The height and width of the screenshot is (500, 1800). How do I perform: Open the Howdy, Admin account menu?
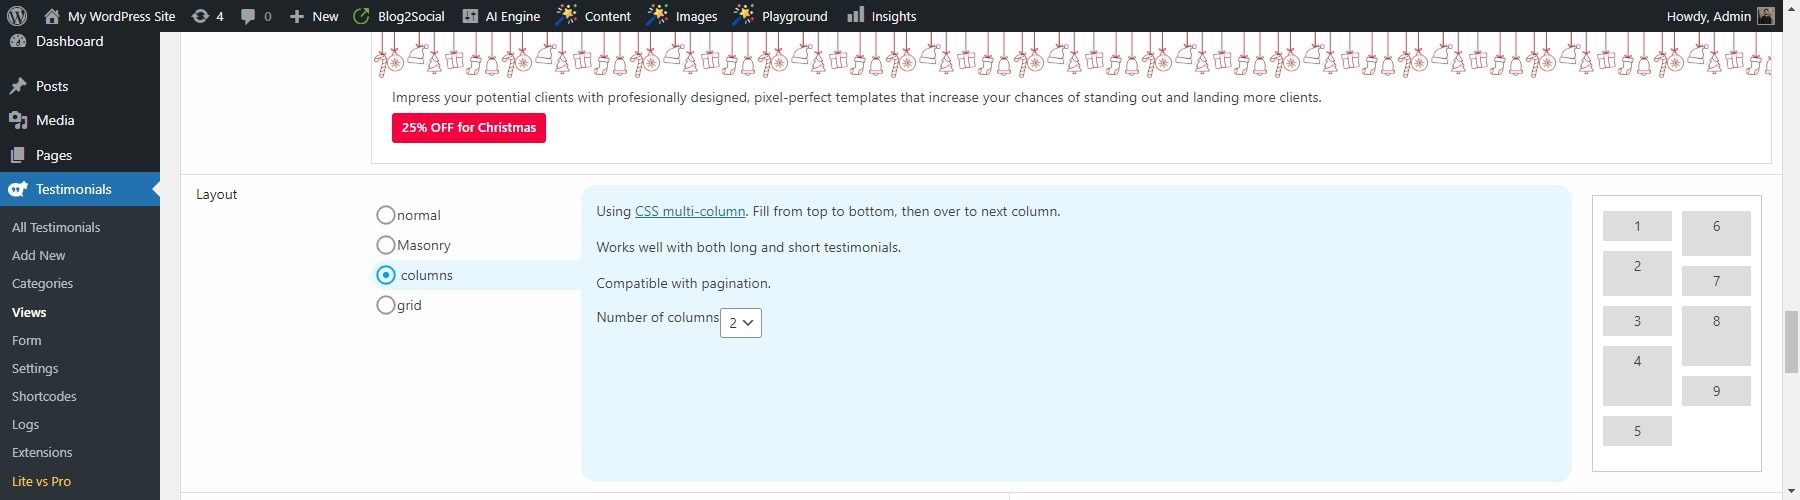coord(1708,16)
